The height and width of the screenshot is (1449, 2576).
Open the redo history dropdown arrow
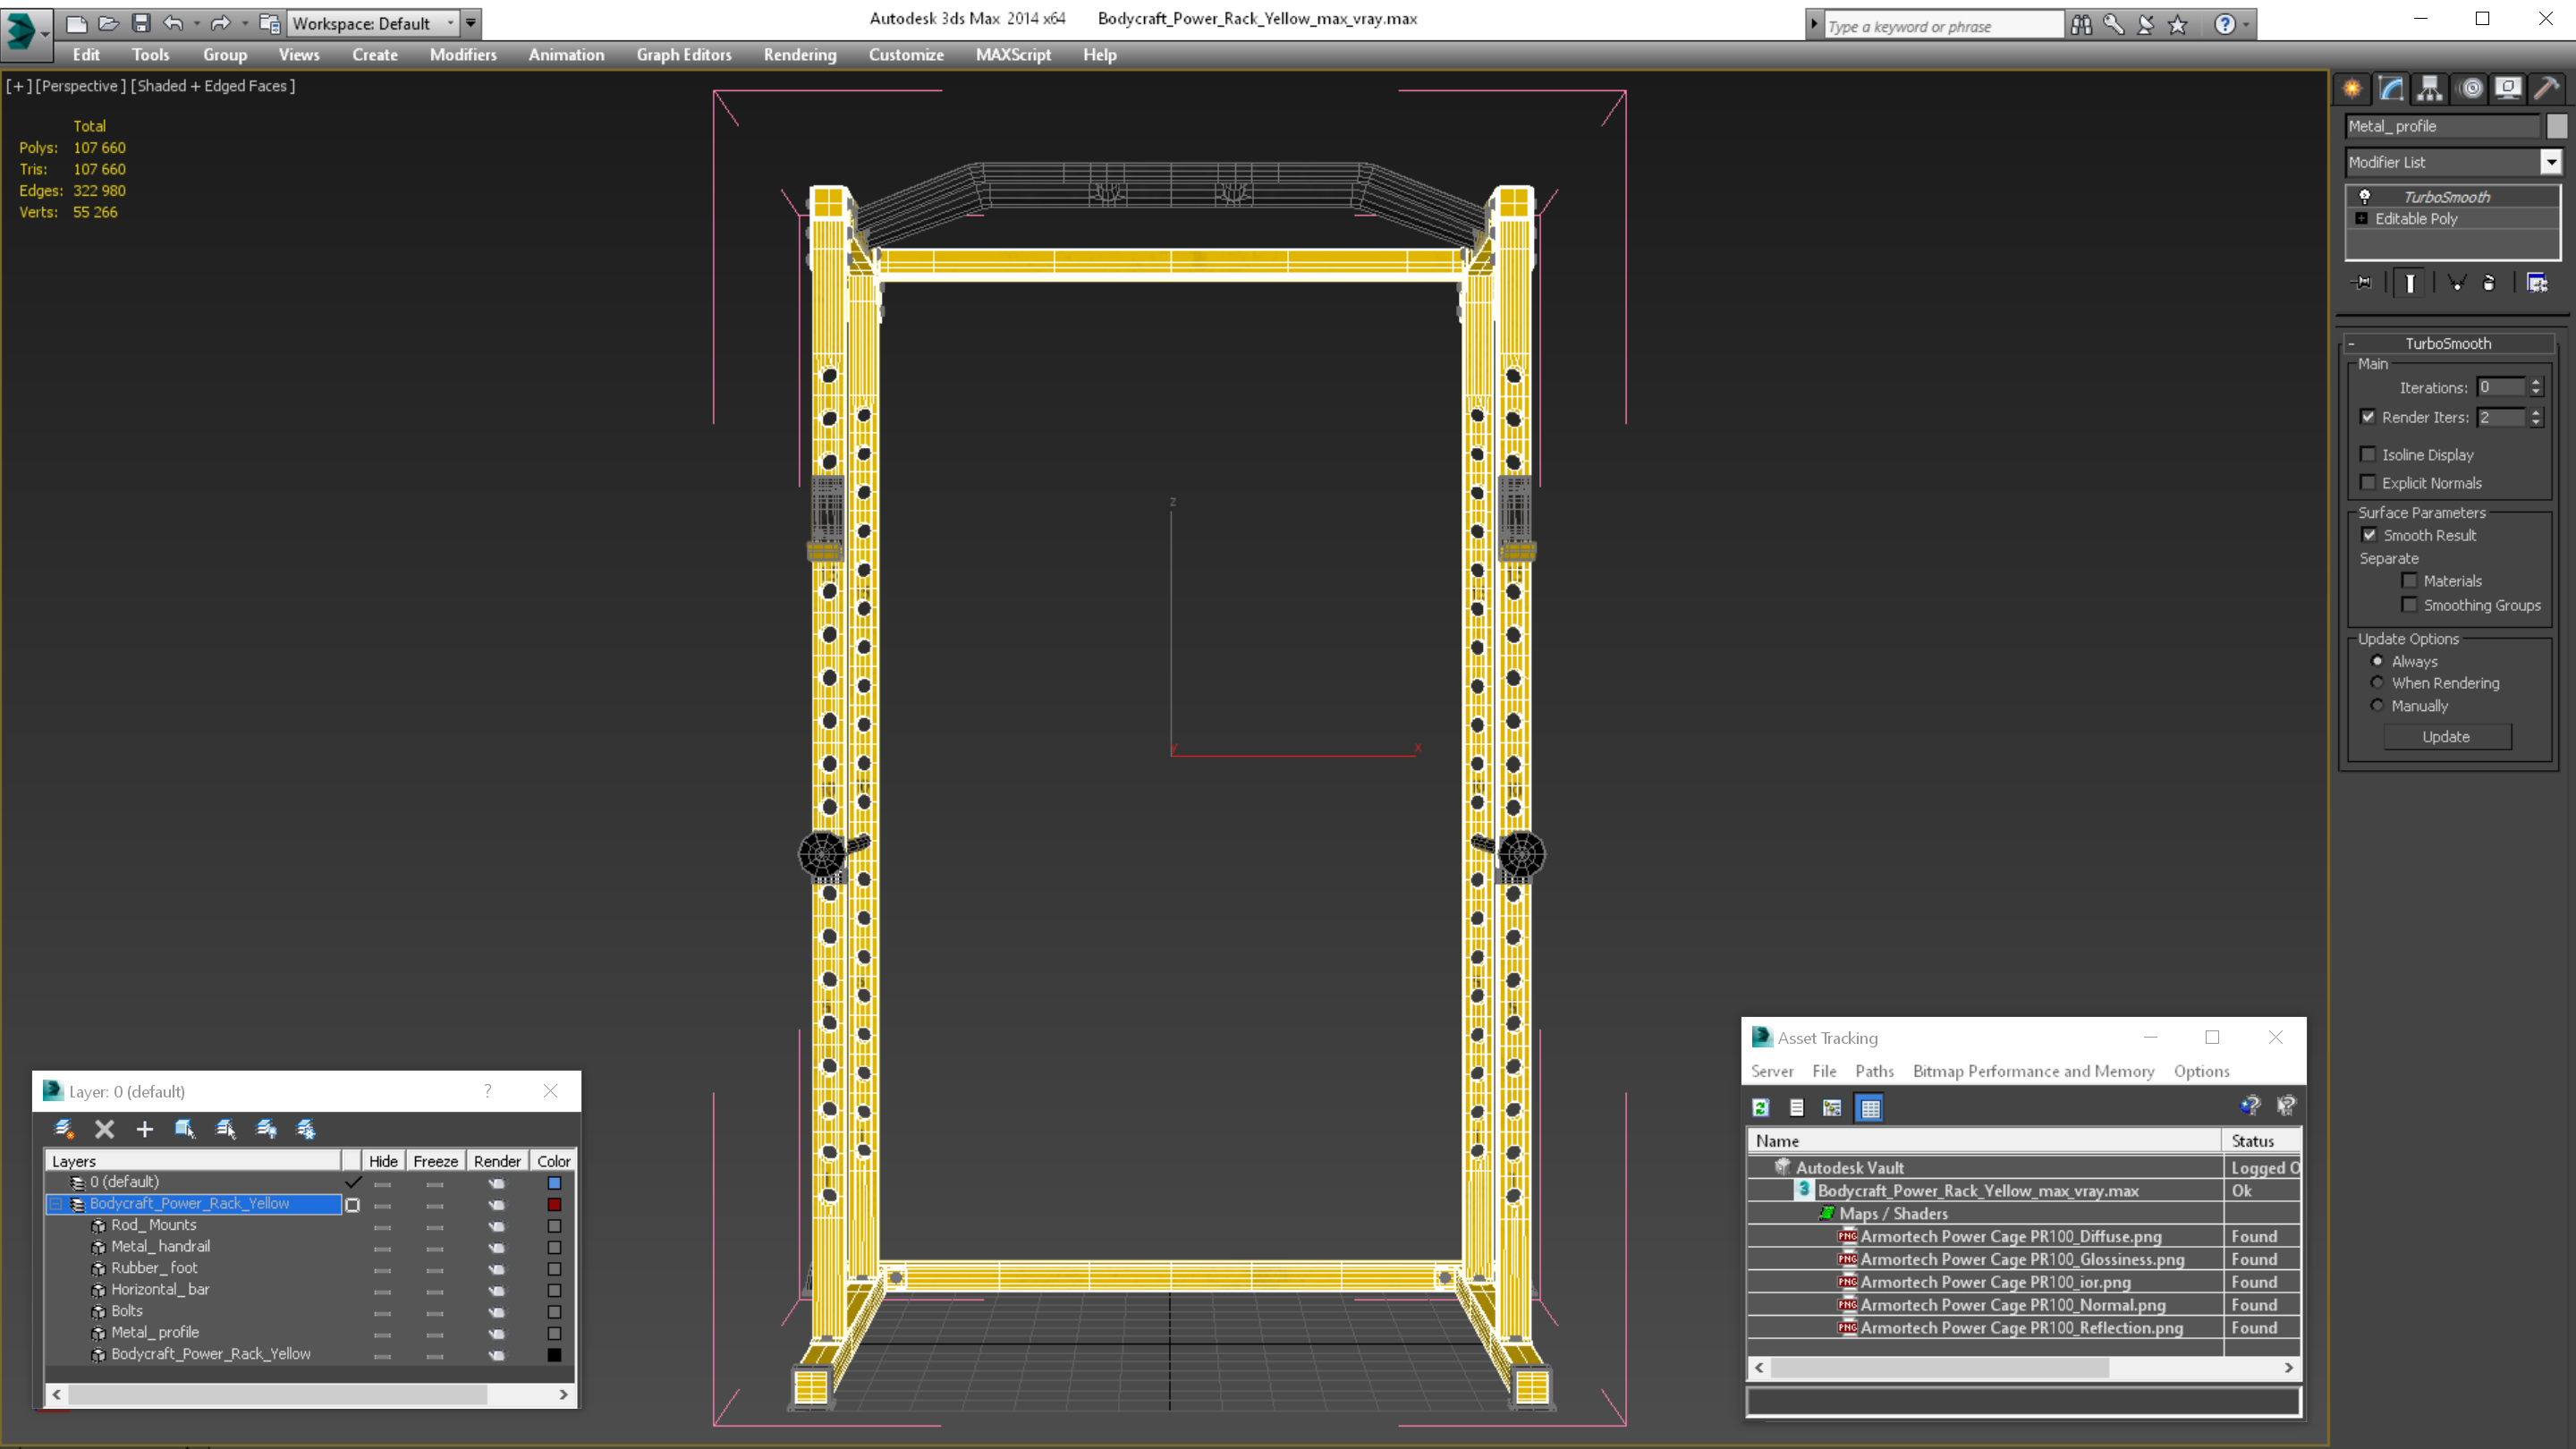(x=245, y=23)
